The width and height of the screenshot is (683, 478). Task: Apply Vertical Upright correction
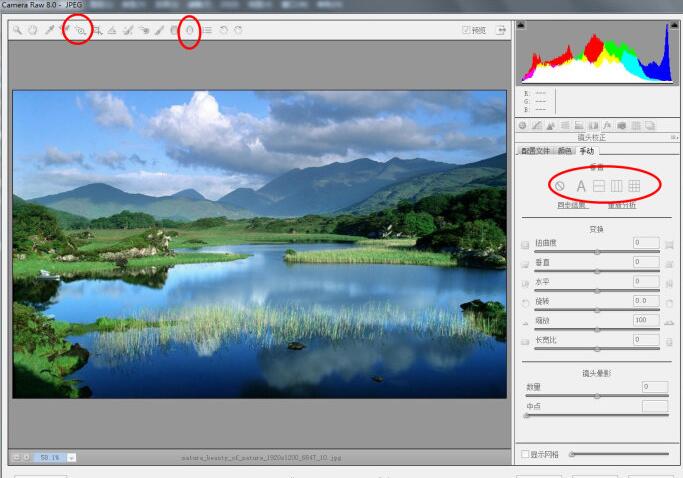click(616, 186)
